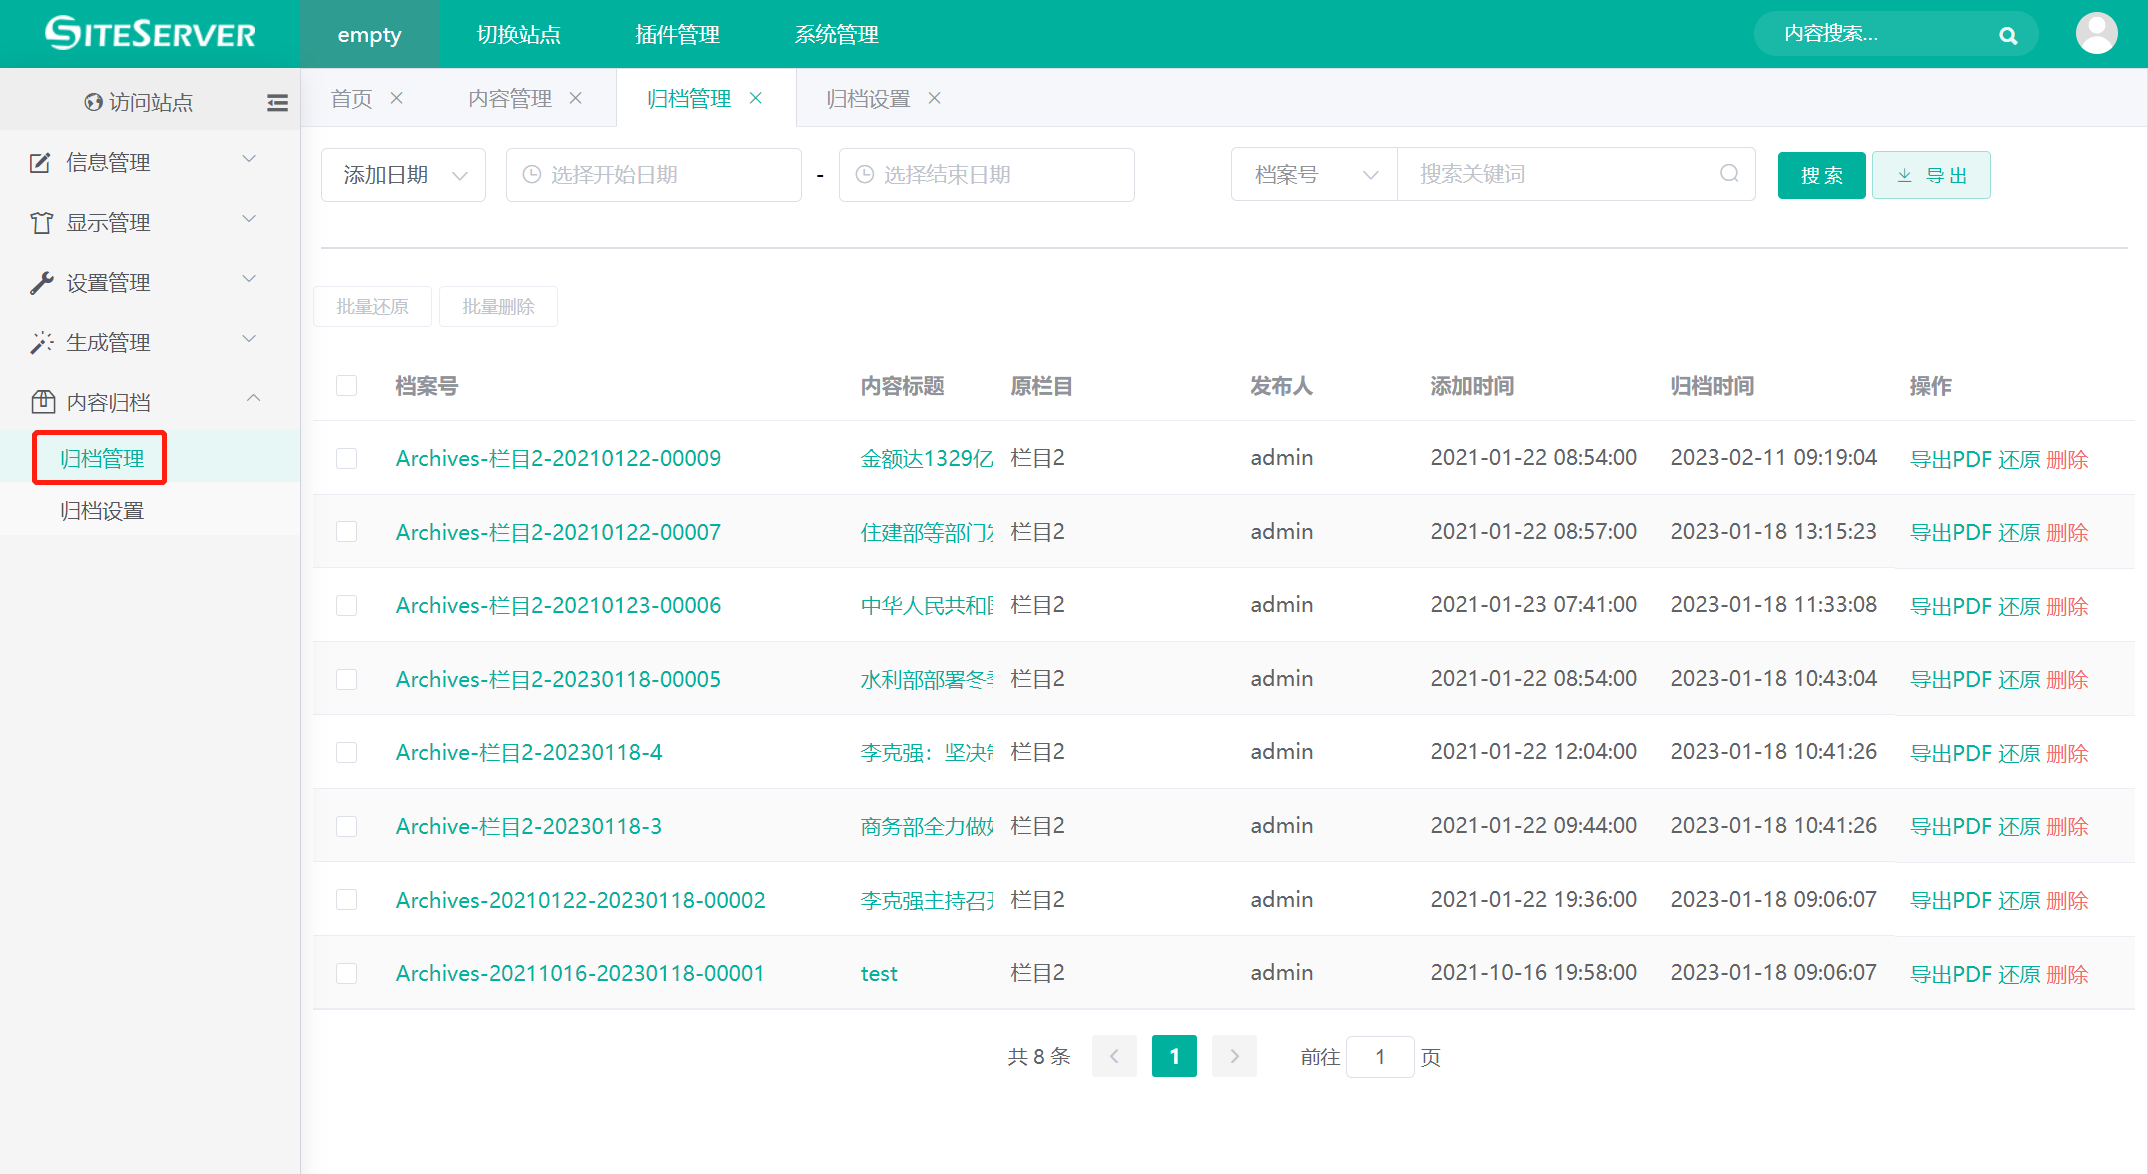This screenshot has height=1174, width=2148.
Task: Collapse sidebar with hamburger icon
Action: coord(277,102)
